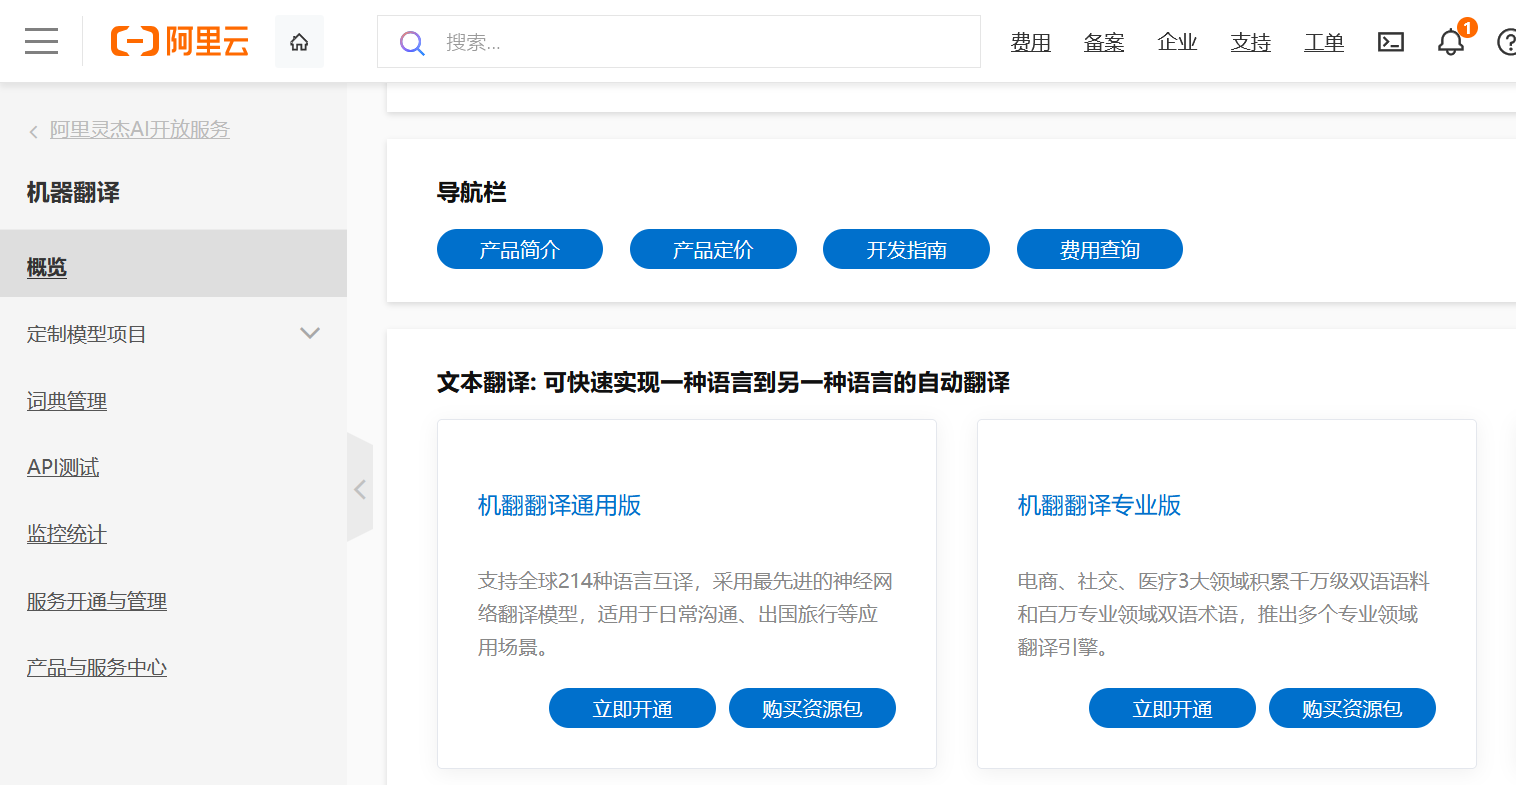The image size is (1516, 785).
Task: Open the help question mark icon
Action: pyautogui.click(x=1506, y=42)
